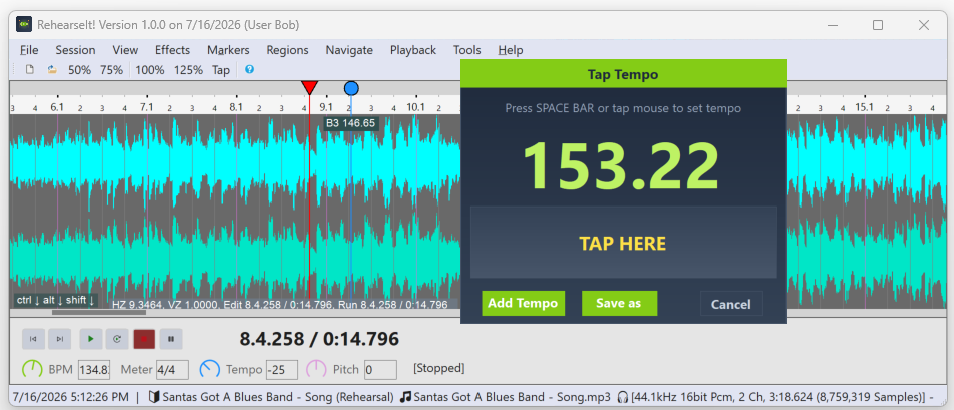Open the Navigate menu
Viewport: 954px width, 410px height.
pos(349,50)
